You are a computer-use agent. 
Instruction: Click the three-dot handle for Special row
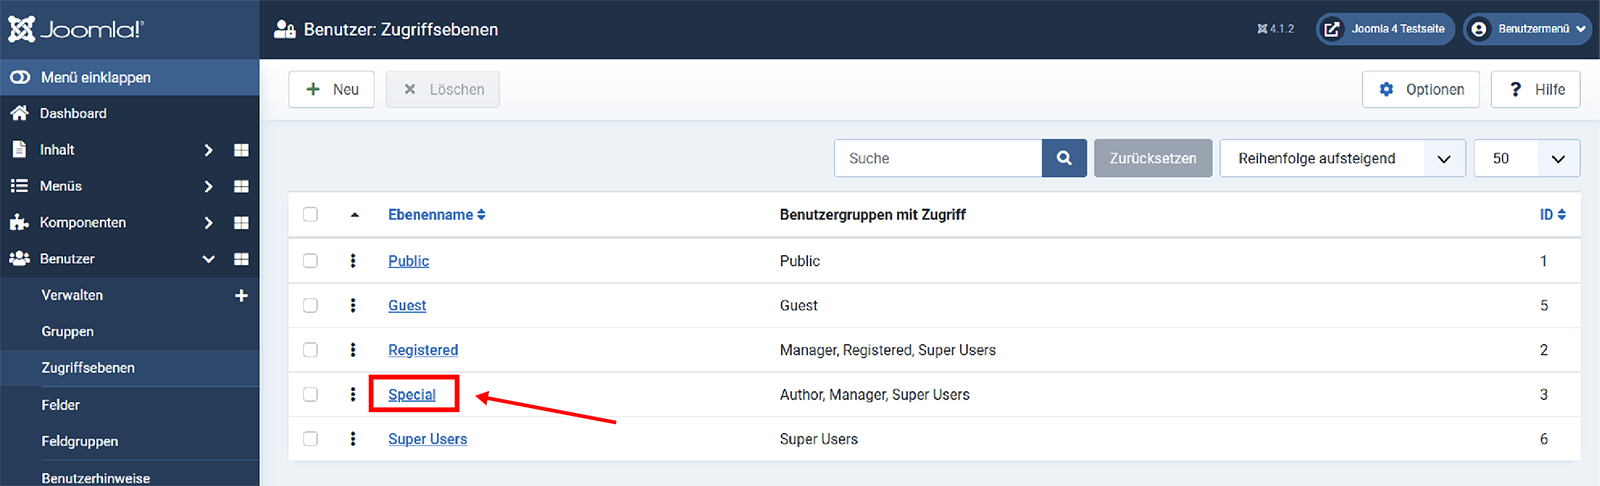[x=353, y=394]
